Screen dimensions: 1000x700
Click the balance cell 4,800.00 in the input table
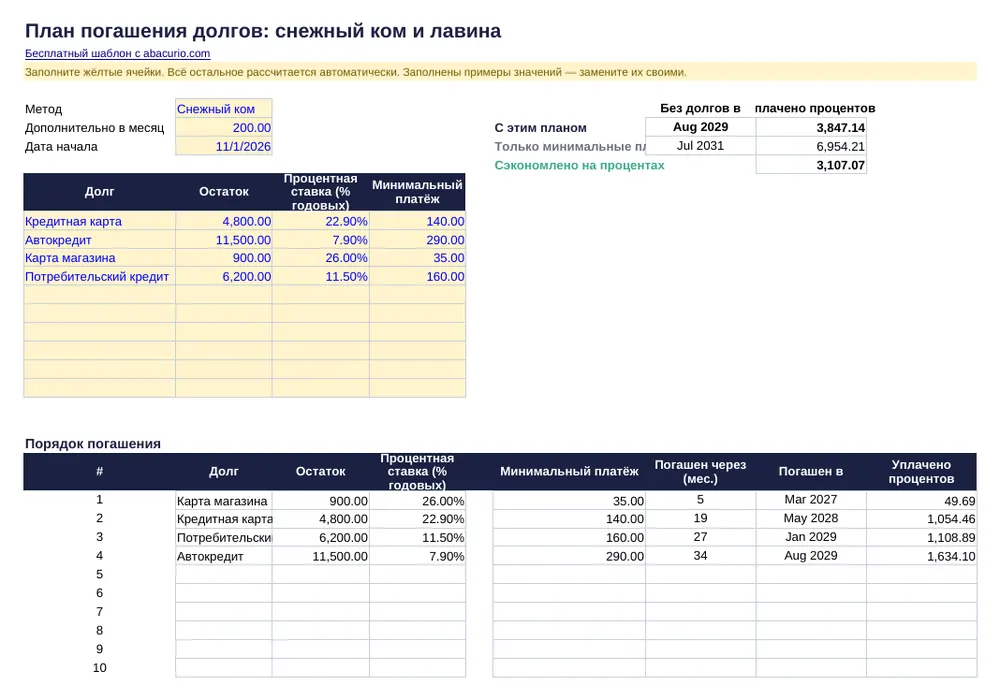point(224,221)
